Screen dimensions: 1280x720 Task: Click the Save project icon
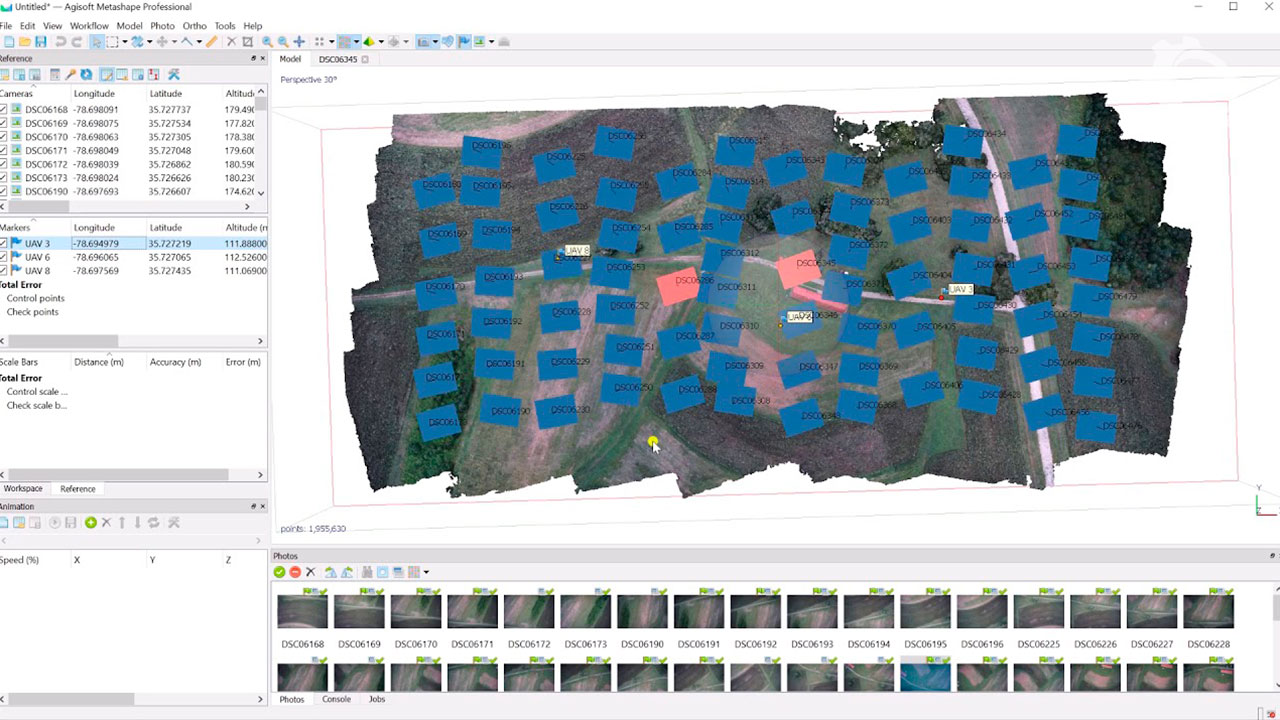pos(41,42)
